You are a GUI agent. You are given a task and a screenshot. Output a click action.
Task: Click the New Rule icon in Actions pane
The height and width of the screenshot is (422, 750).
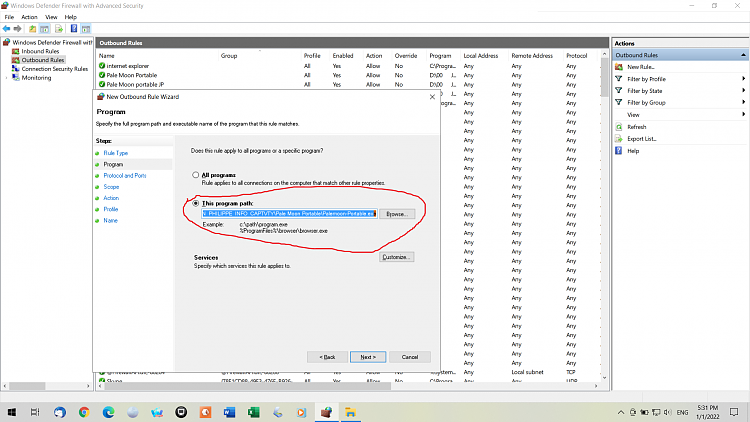619,67
